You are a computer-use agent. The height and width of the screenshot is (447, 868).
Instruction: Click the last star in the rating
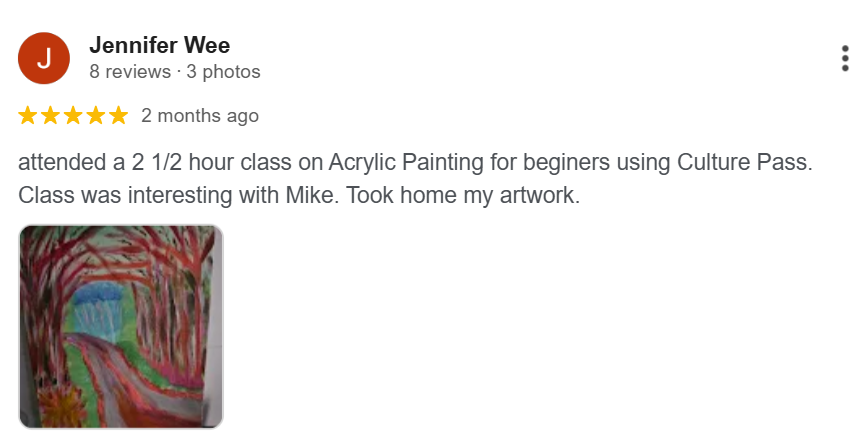pyautogui.click(x=119, y=116)
